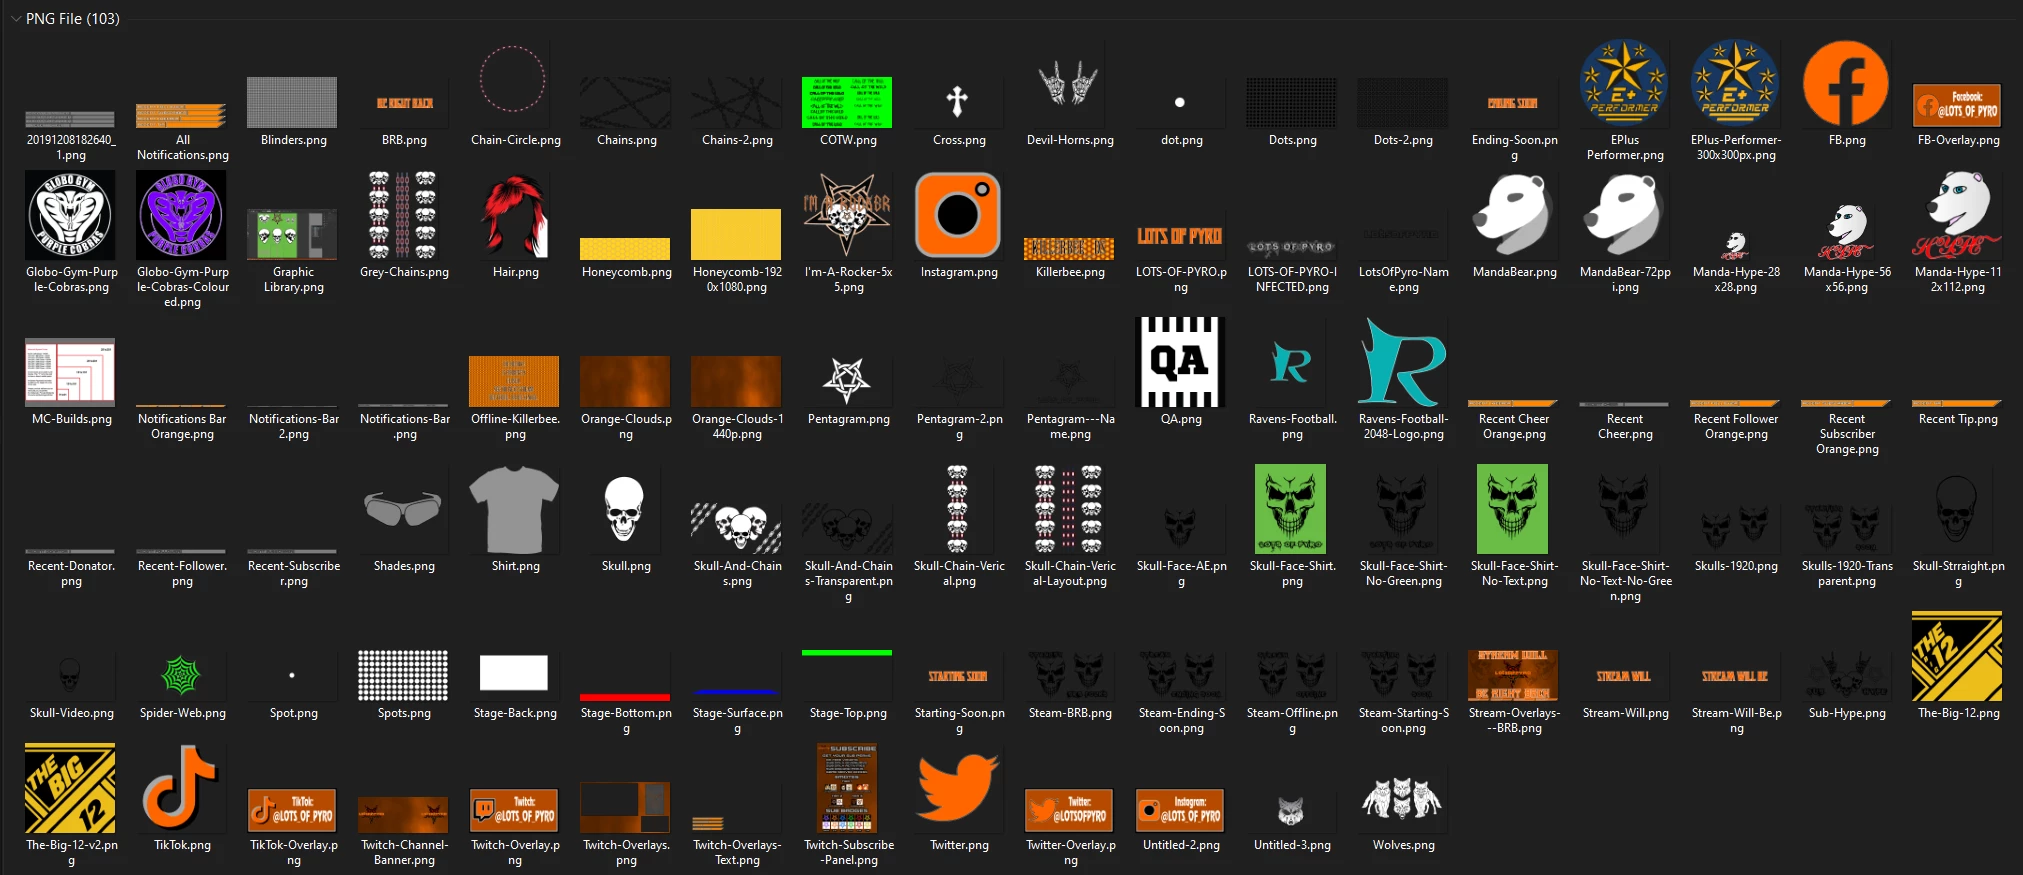Select the Honeycomb-1920x1080.png thumbnail

[736, 234]
